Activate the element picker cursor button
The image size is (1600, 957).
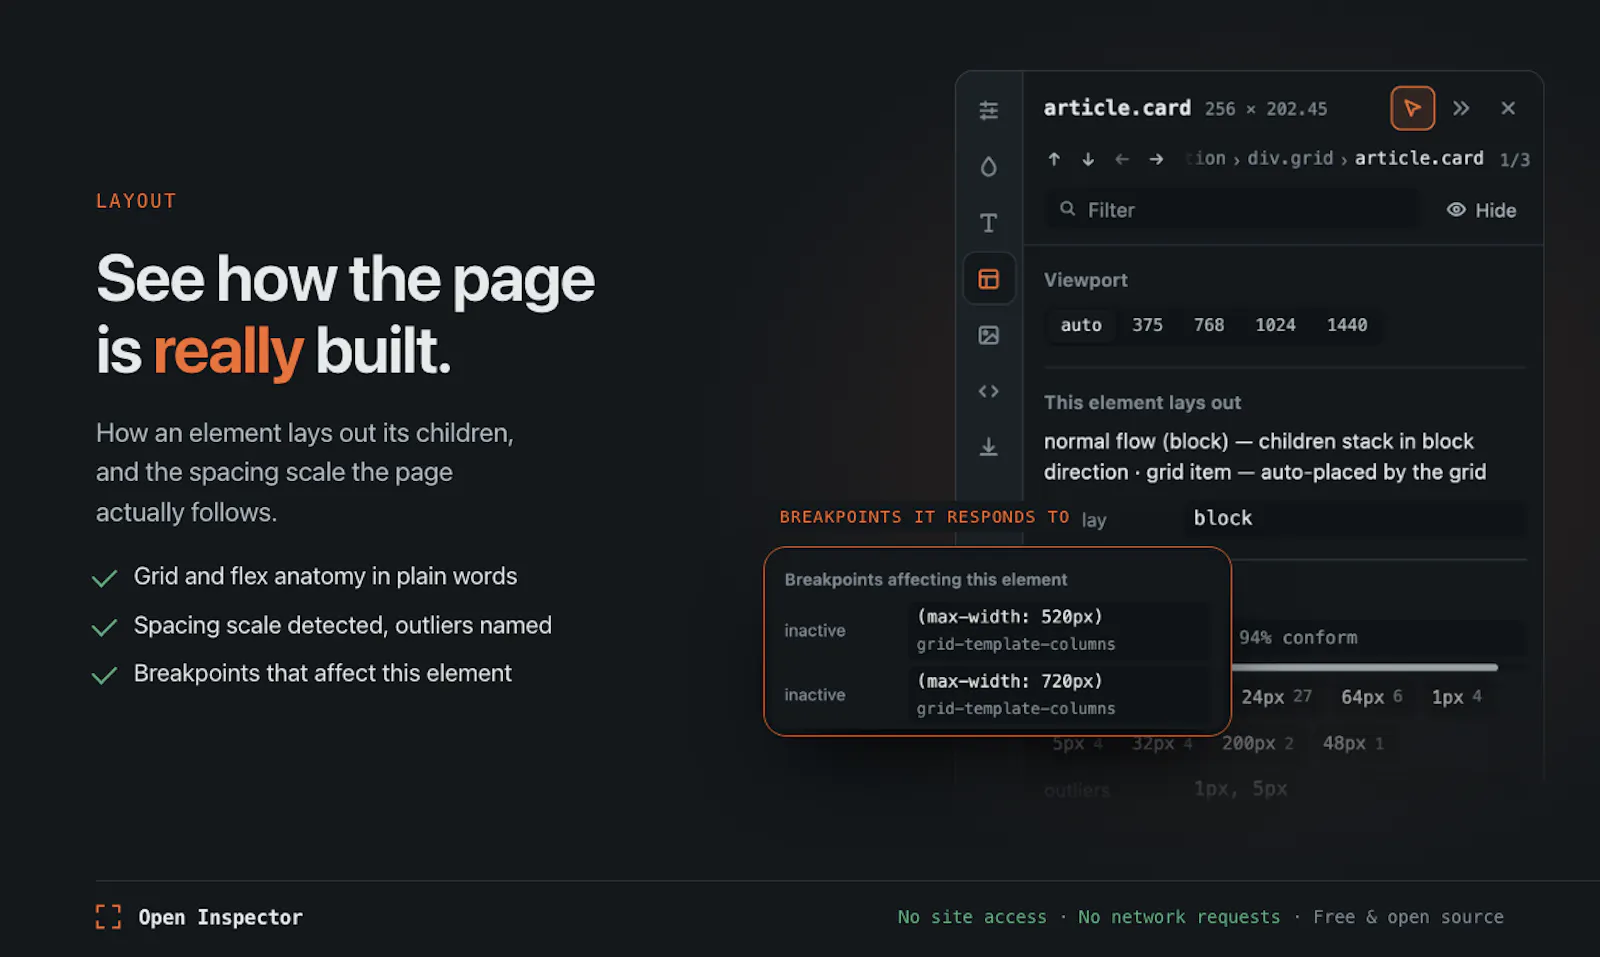click(x=1412, y=108)
